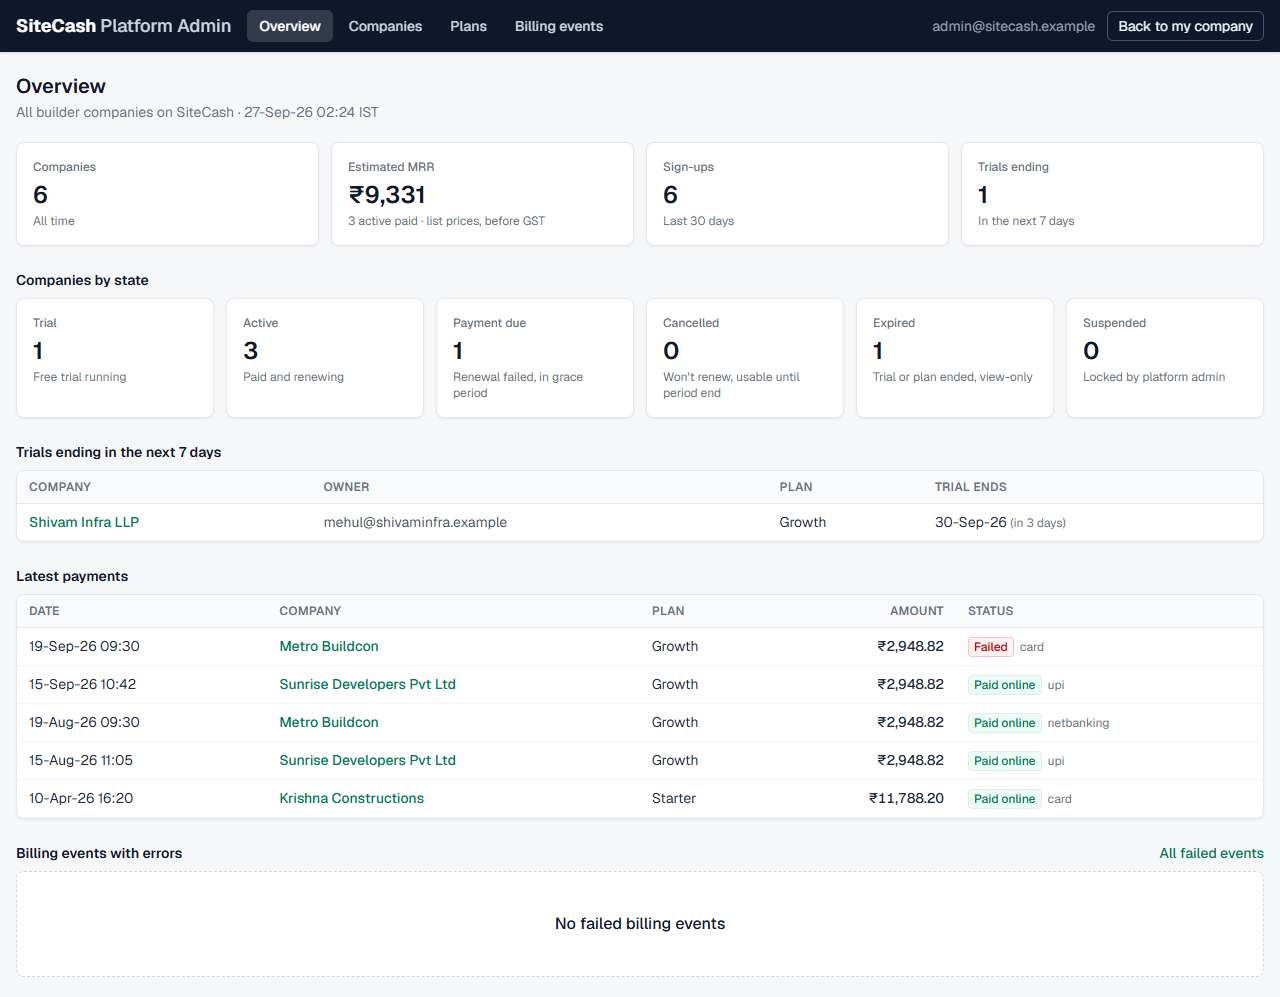Click the Failed status badge
Image resolution: width=1280 pixels, height=997 pixels.
[x=990, y=647]
